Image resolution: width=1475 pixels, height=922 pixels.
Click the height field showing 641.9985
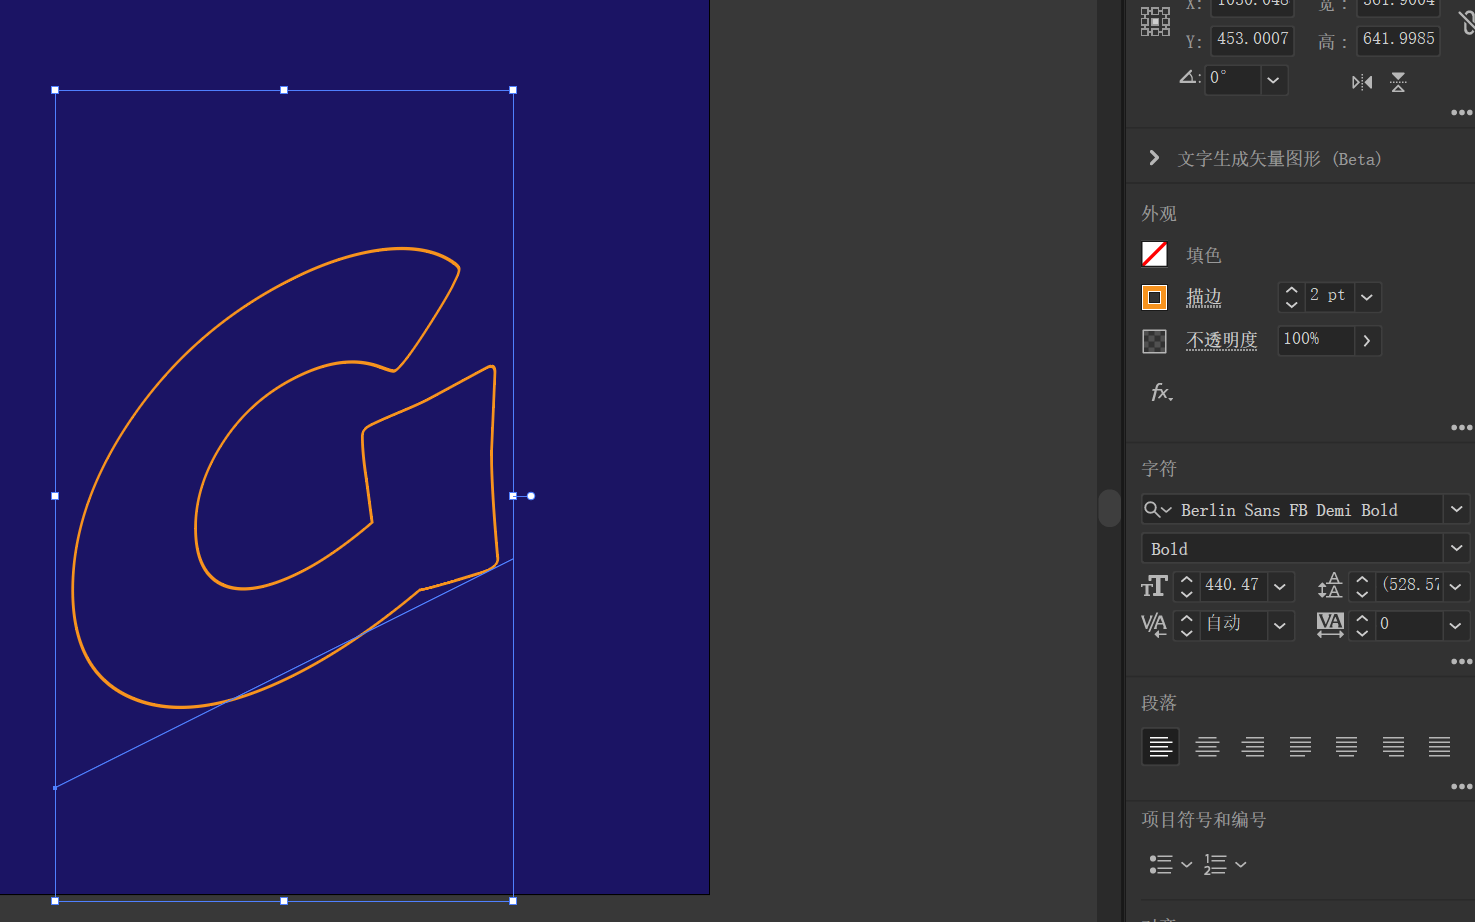tap(1398, 39)
